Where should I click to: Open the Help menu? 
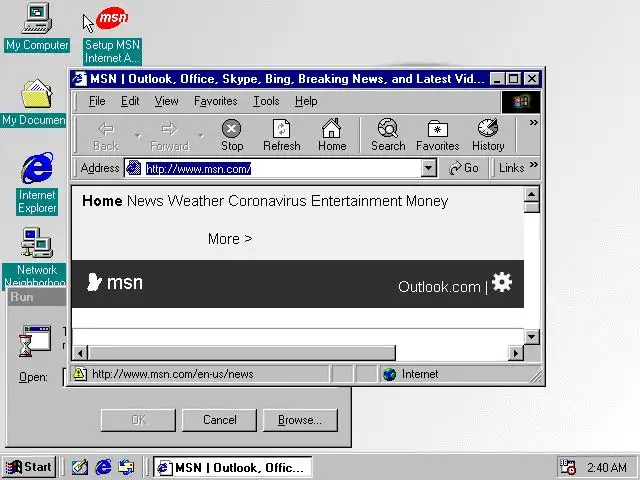pyautogui.click(x=306, y=101)
